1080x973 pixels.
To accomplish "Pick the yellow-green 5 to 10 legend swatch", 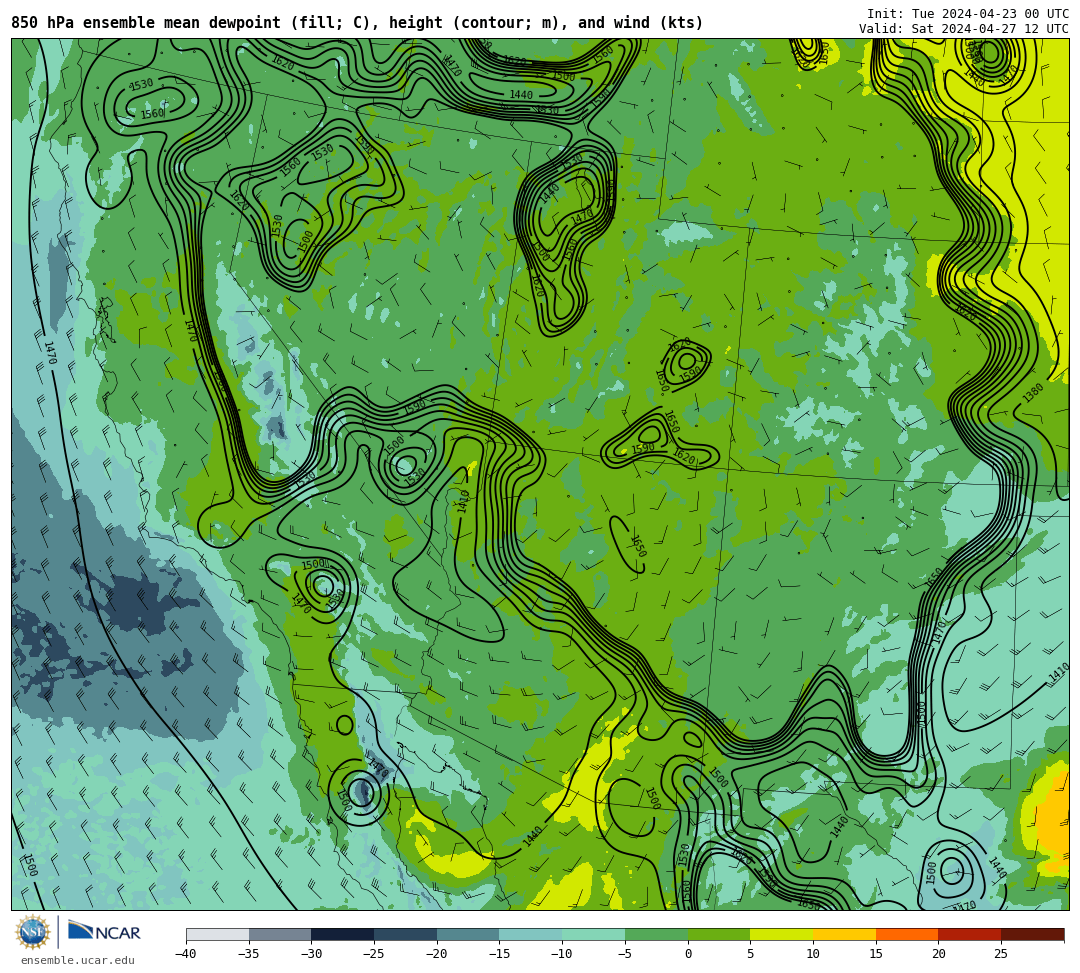I will (782, 934).
